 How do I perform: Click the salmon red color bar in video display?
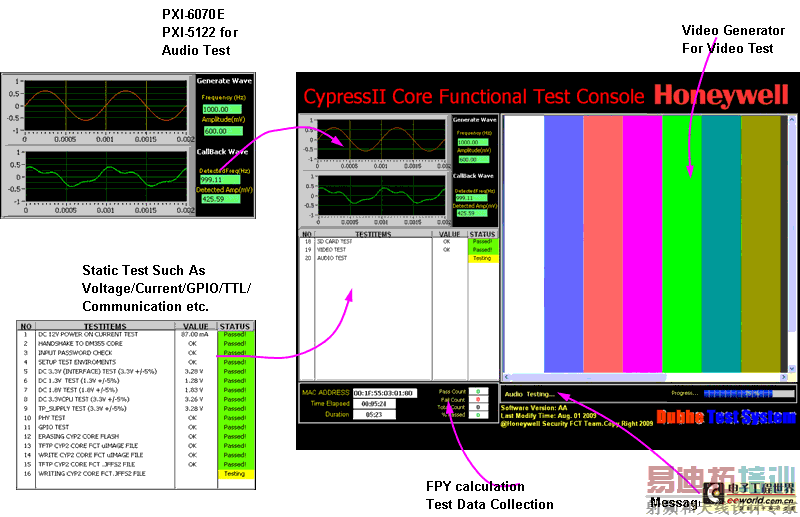point(603,244)
